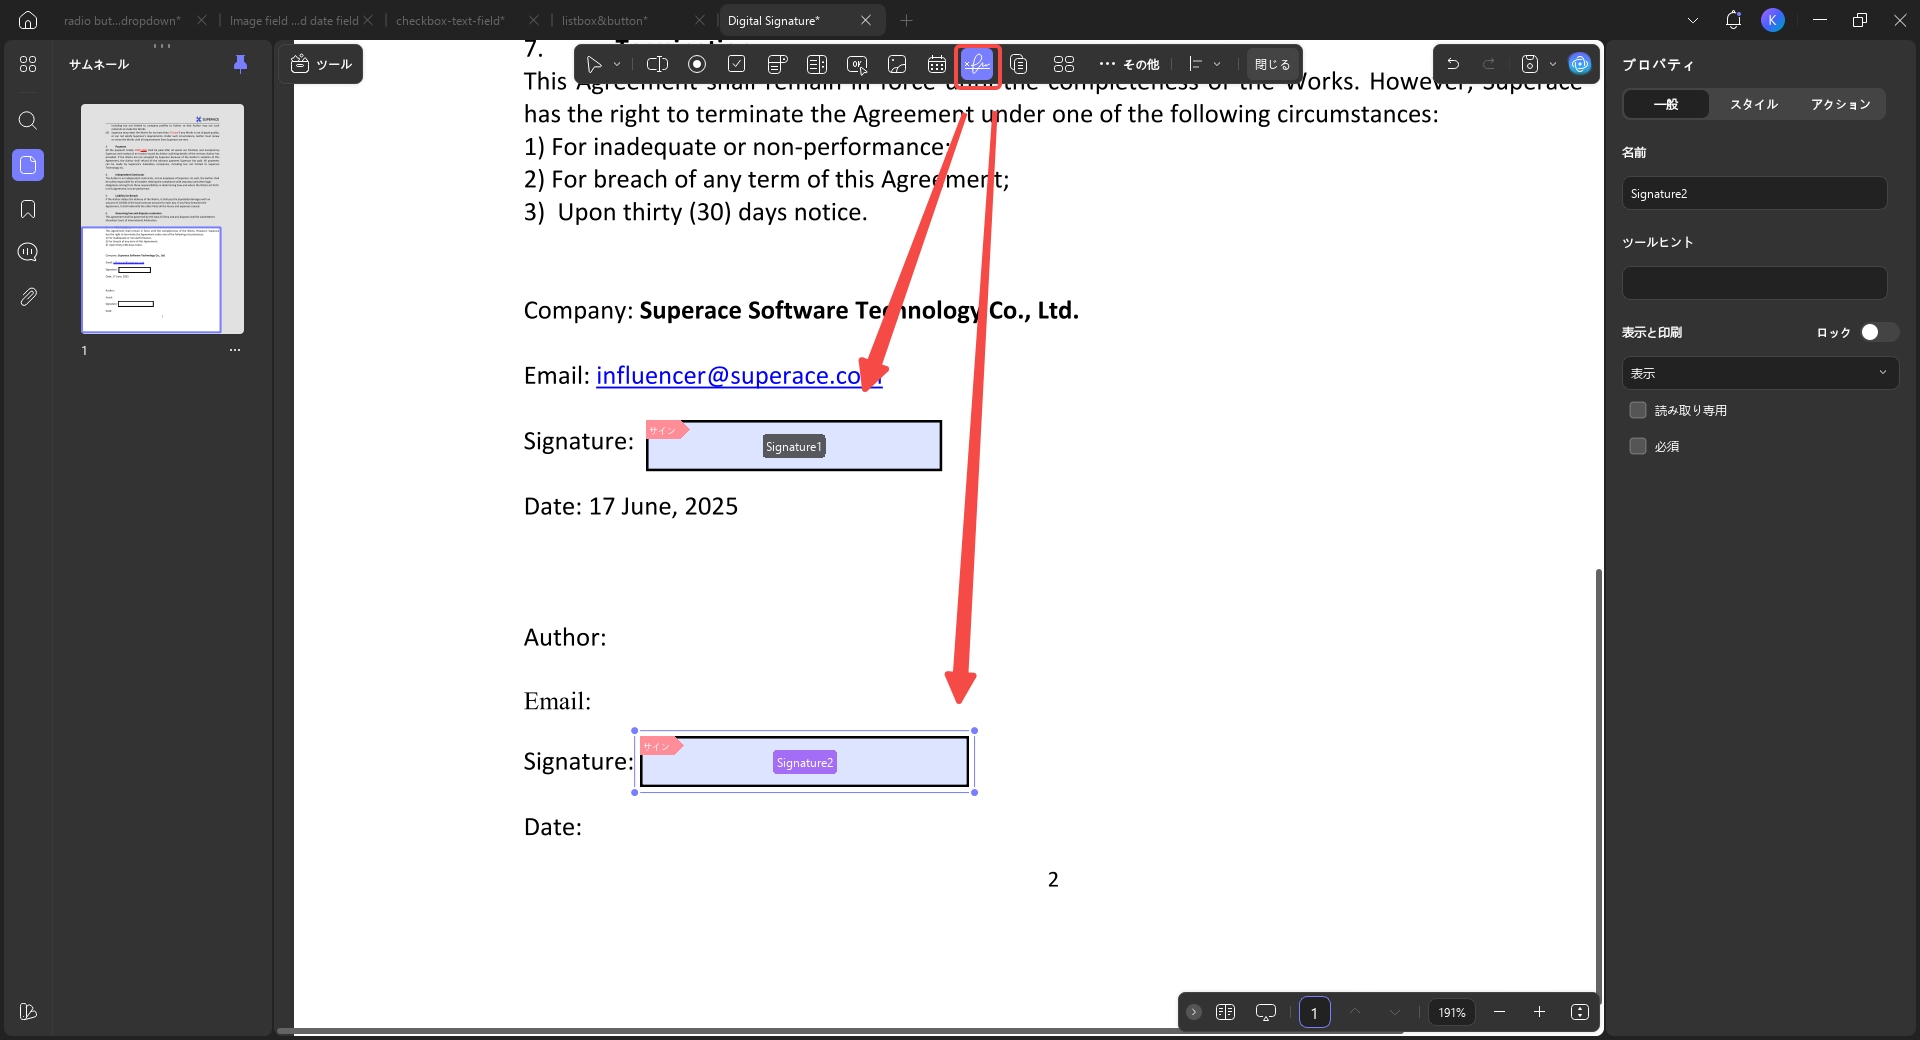Select the list box form tool
This screenshot has width=1920, height=1040.
pyautogui.click(x=817, y=64)
